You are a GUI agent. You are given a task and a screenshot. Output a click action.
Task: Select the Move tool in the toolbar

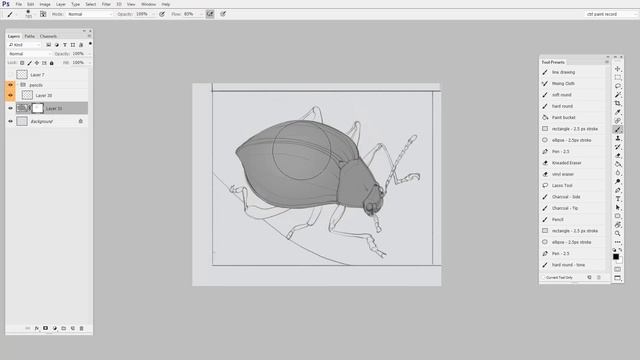[x=618, y=69]
